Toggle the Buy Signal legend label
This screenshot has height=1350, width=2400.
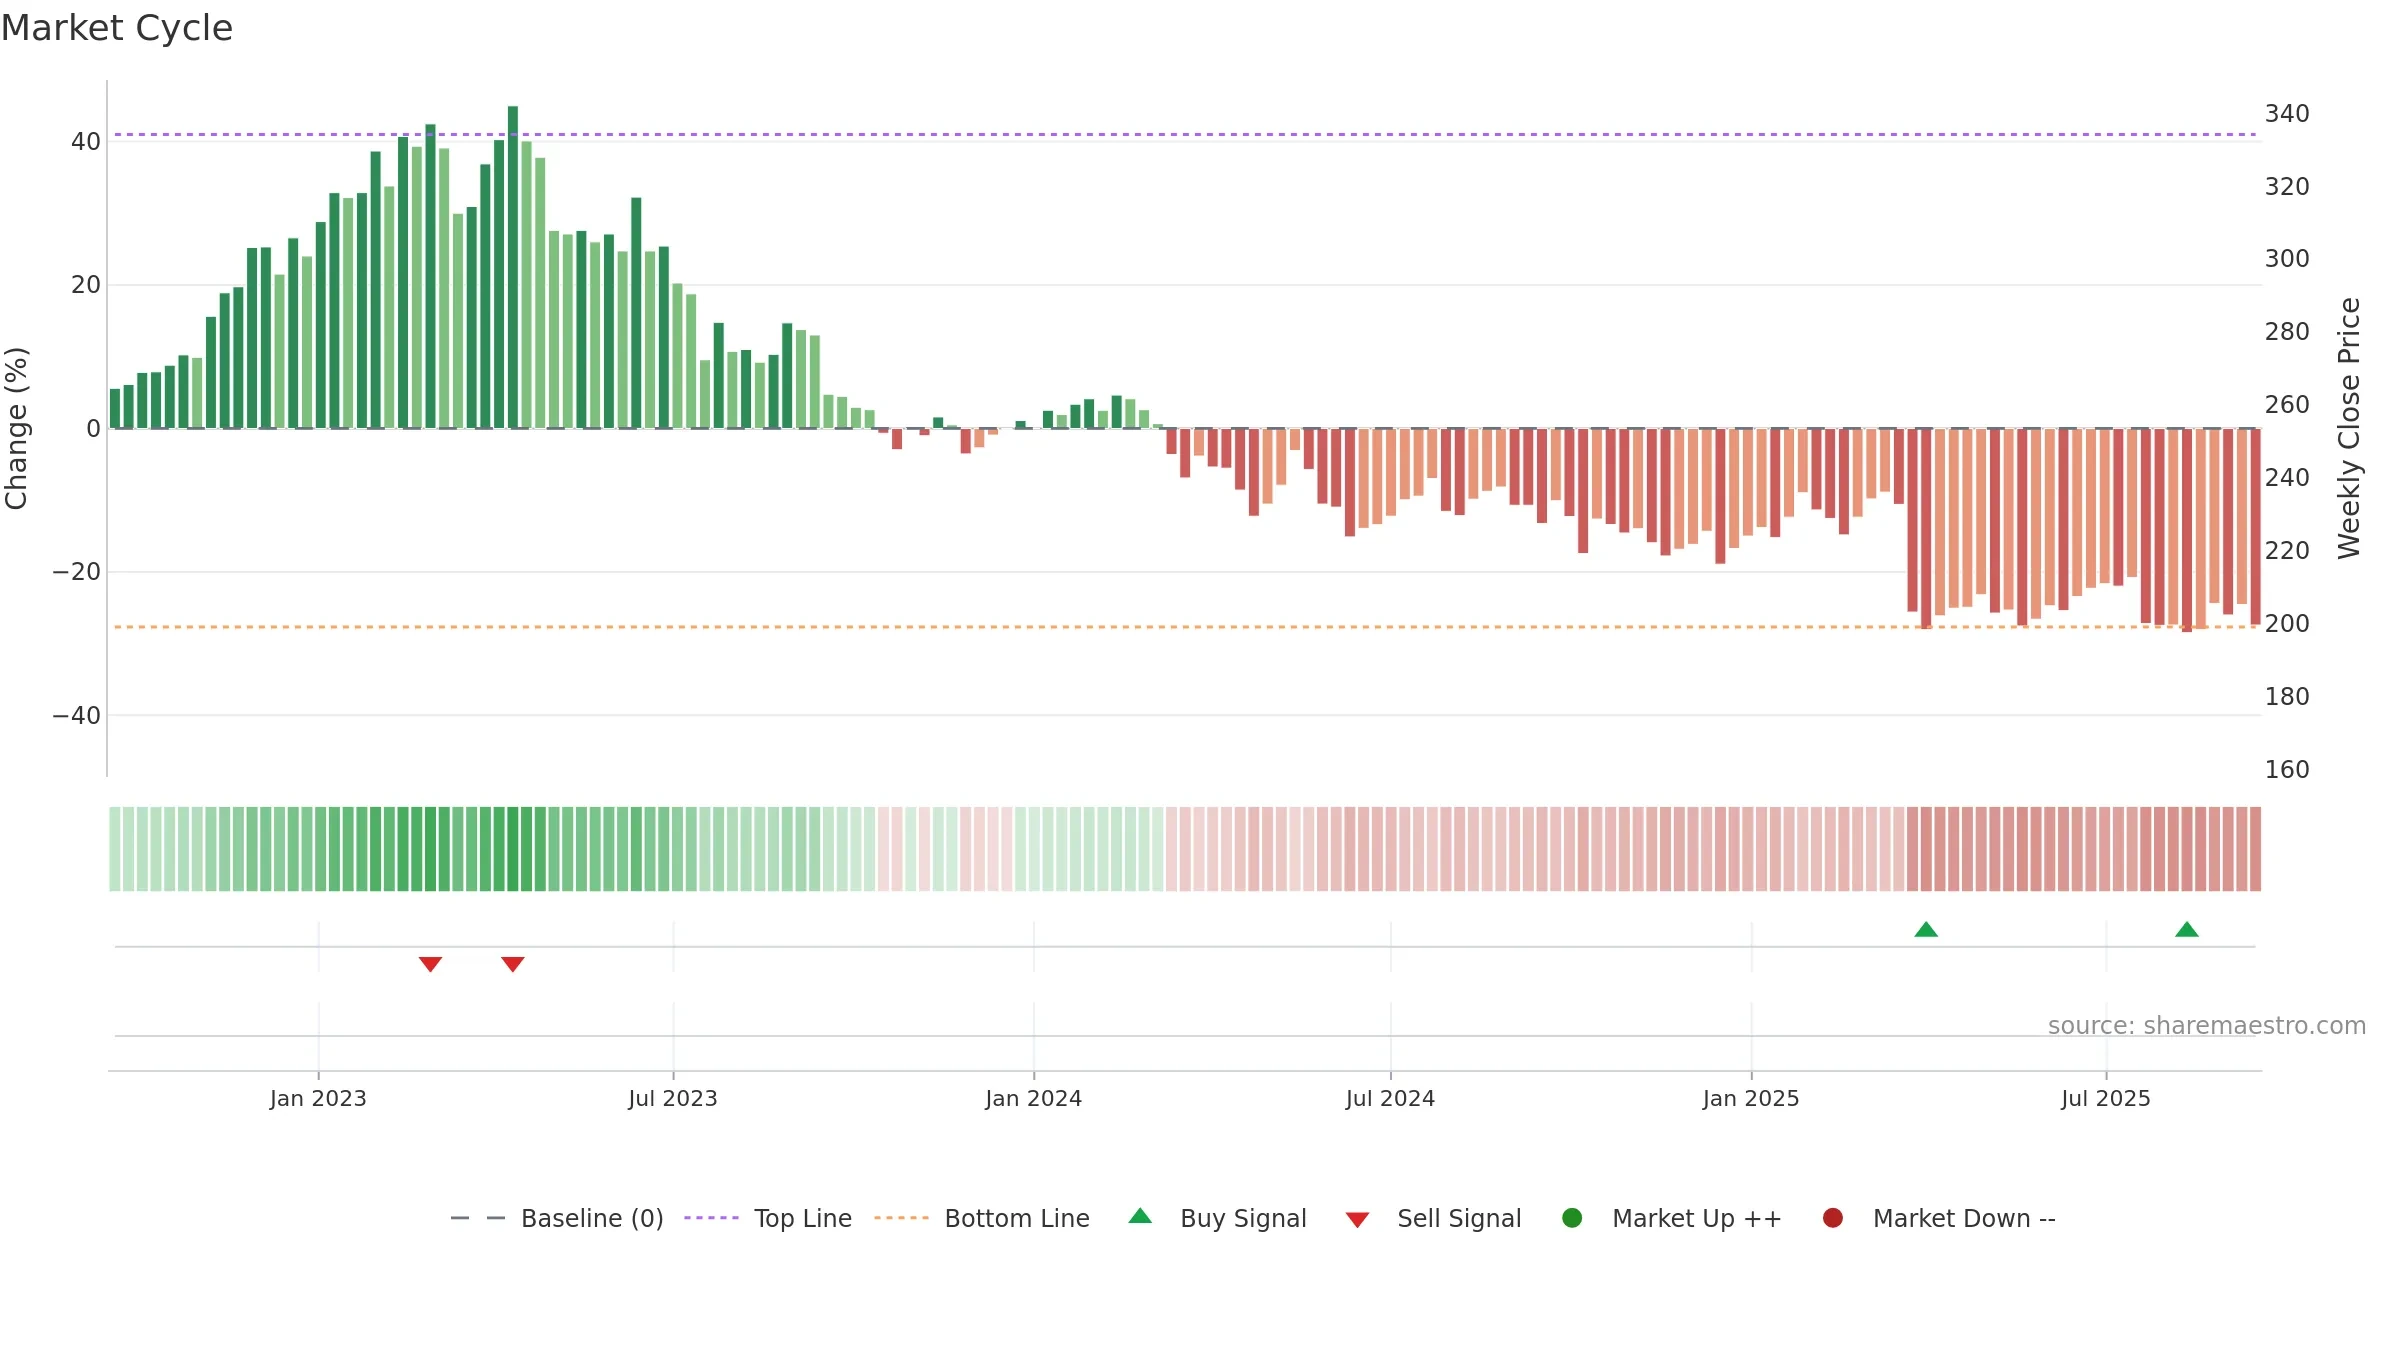pyautogui.click(x=1243, y=1218)
